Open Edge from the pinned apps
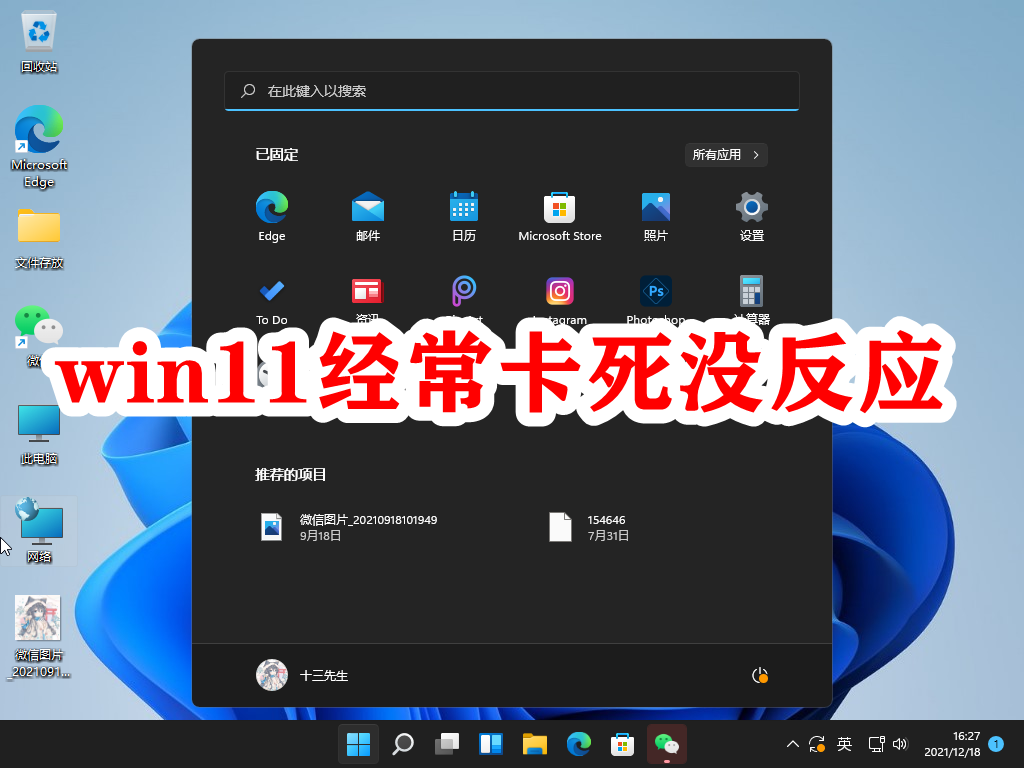The image size is (1024, 768). [272, 216]
